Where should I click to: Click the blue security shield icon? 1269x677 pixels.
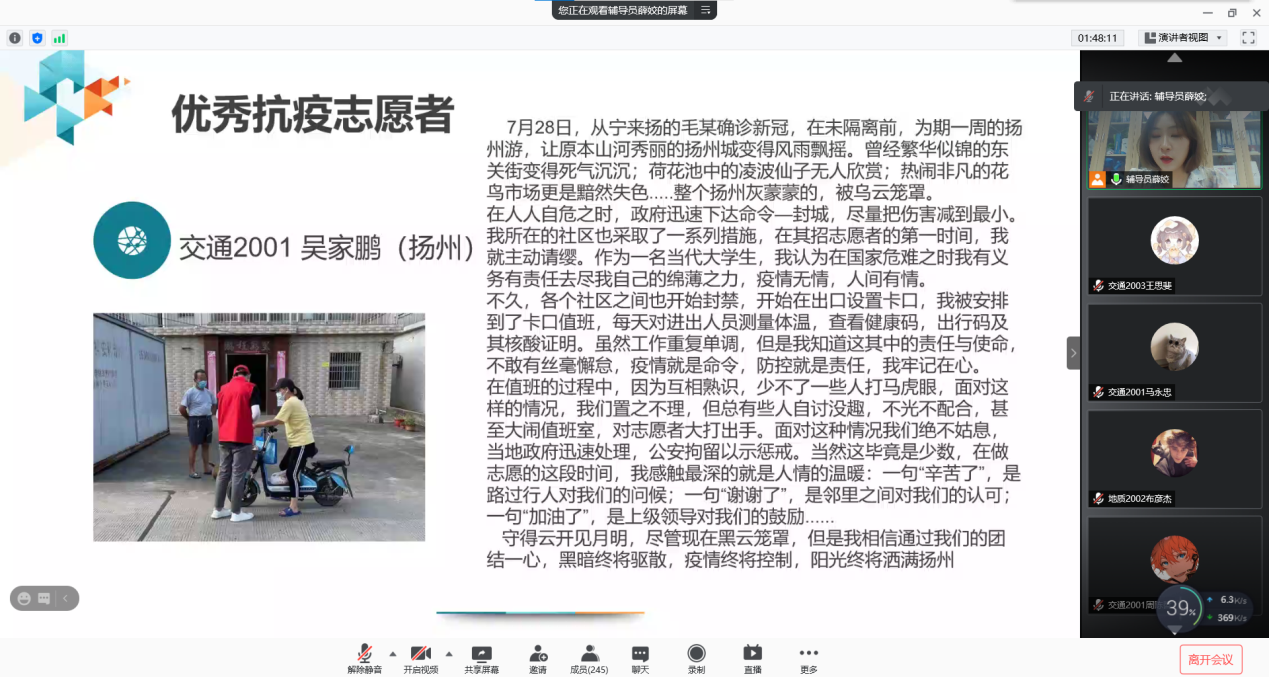(x=37, y=38)
